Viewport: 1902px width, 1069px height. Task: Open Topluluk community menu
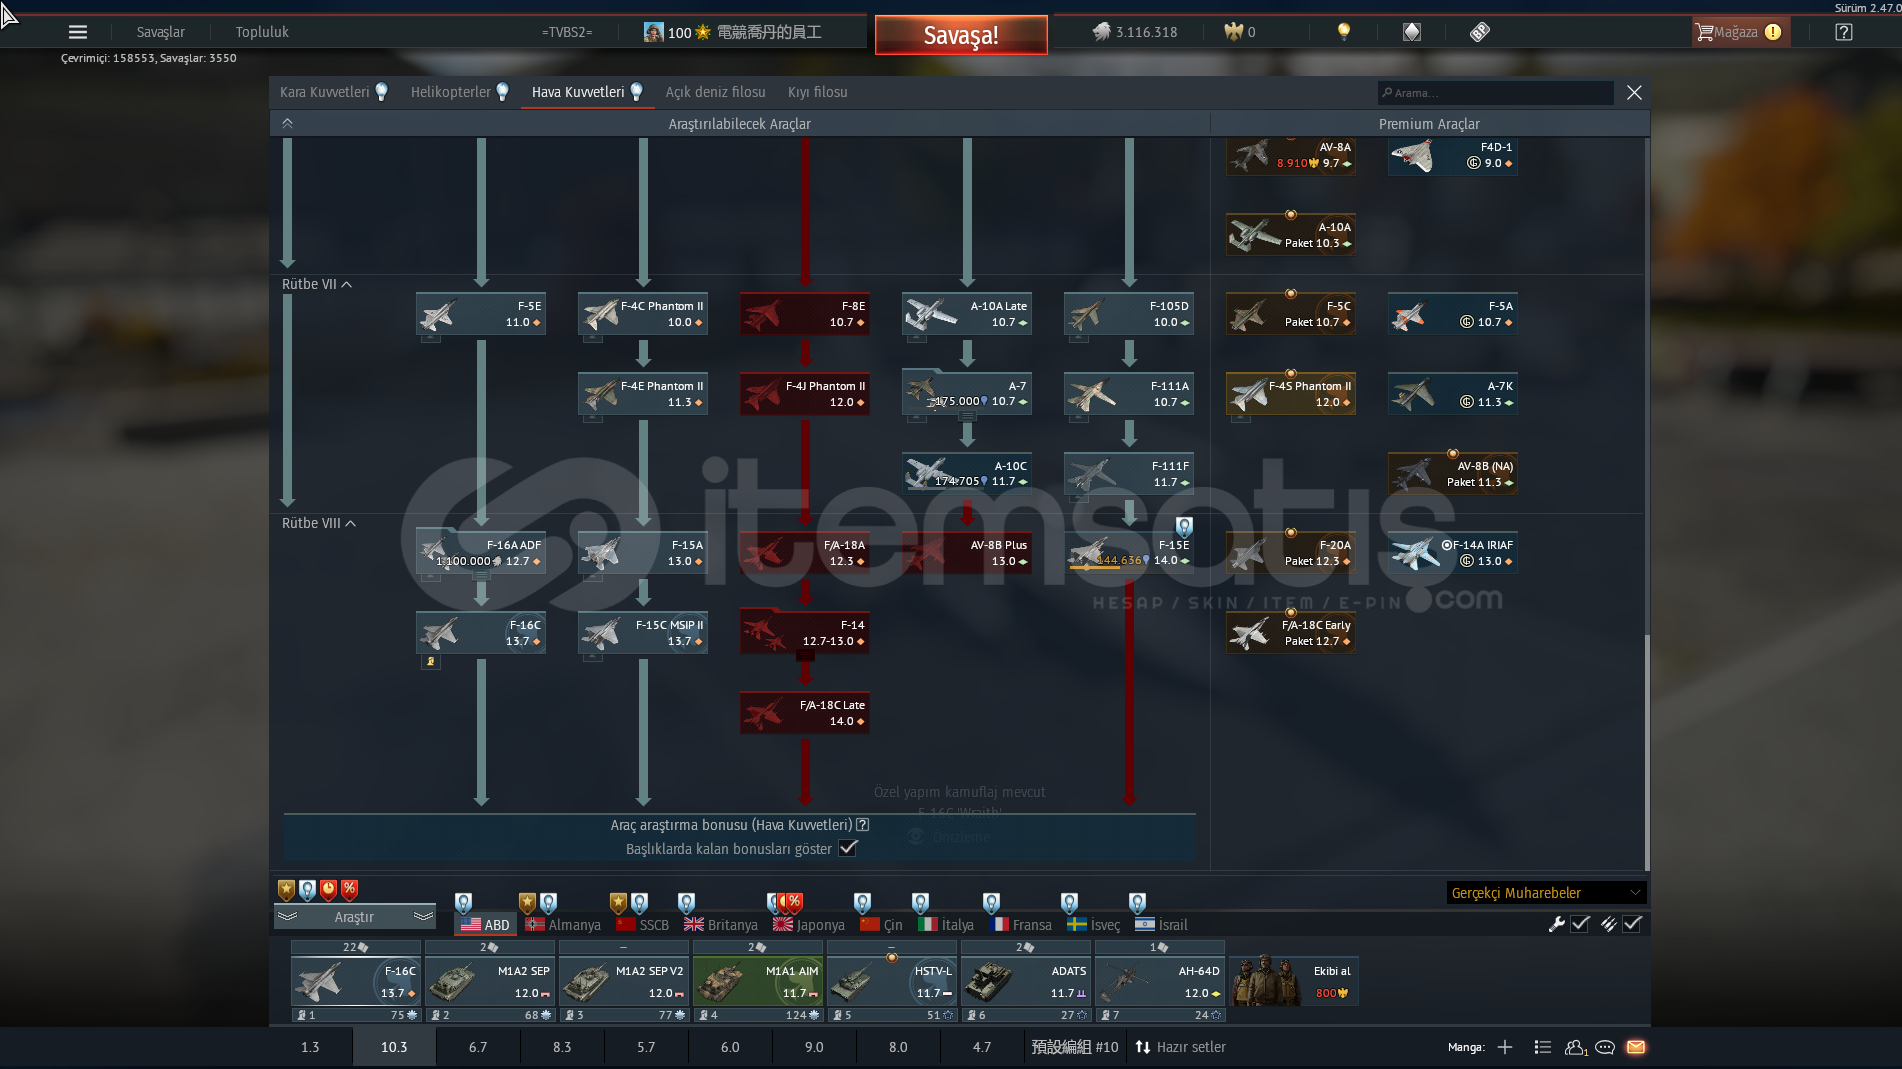[x=262, y=32]
